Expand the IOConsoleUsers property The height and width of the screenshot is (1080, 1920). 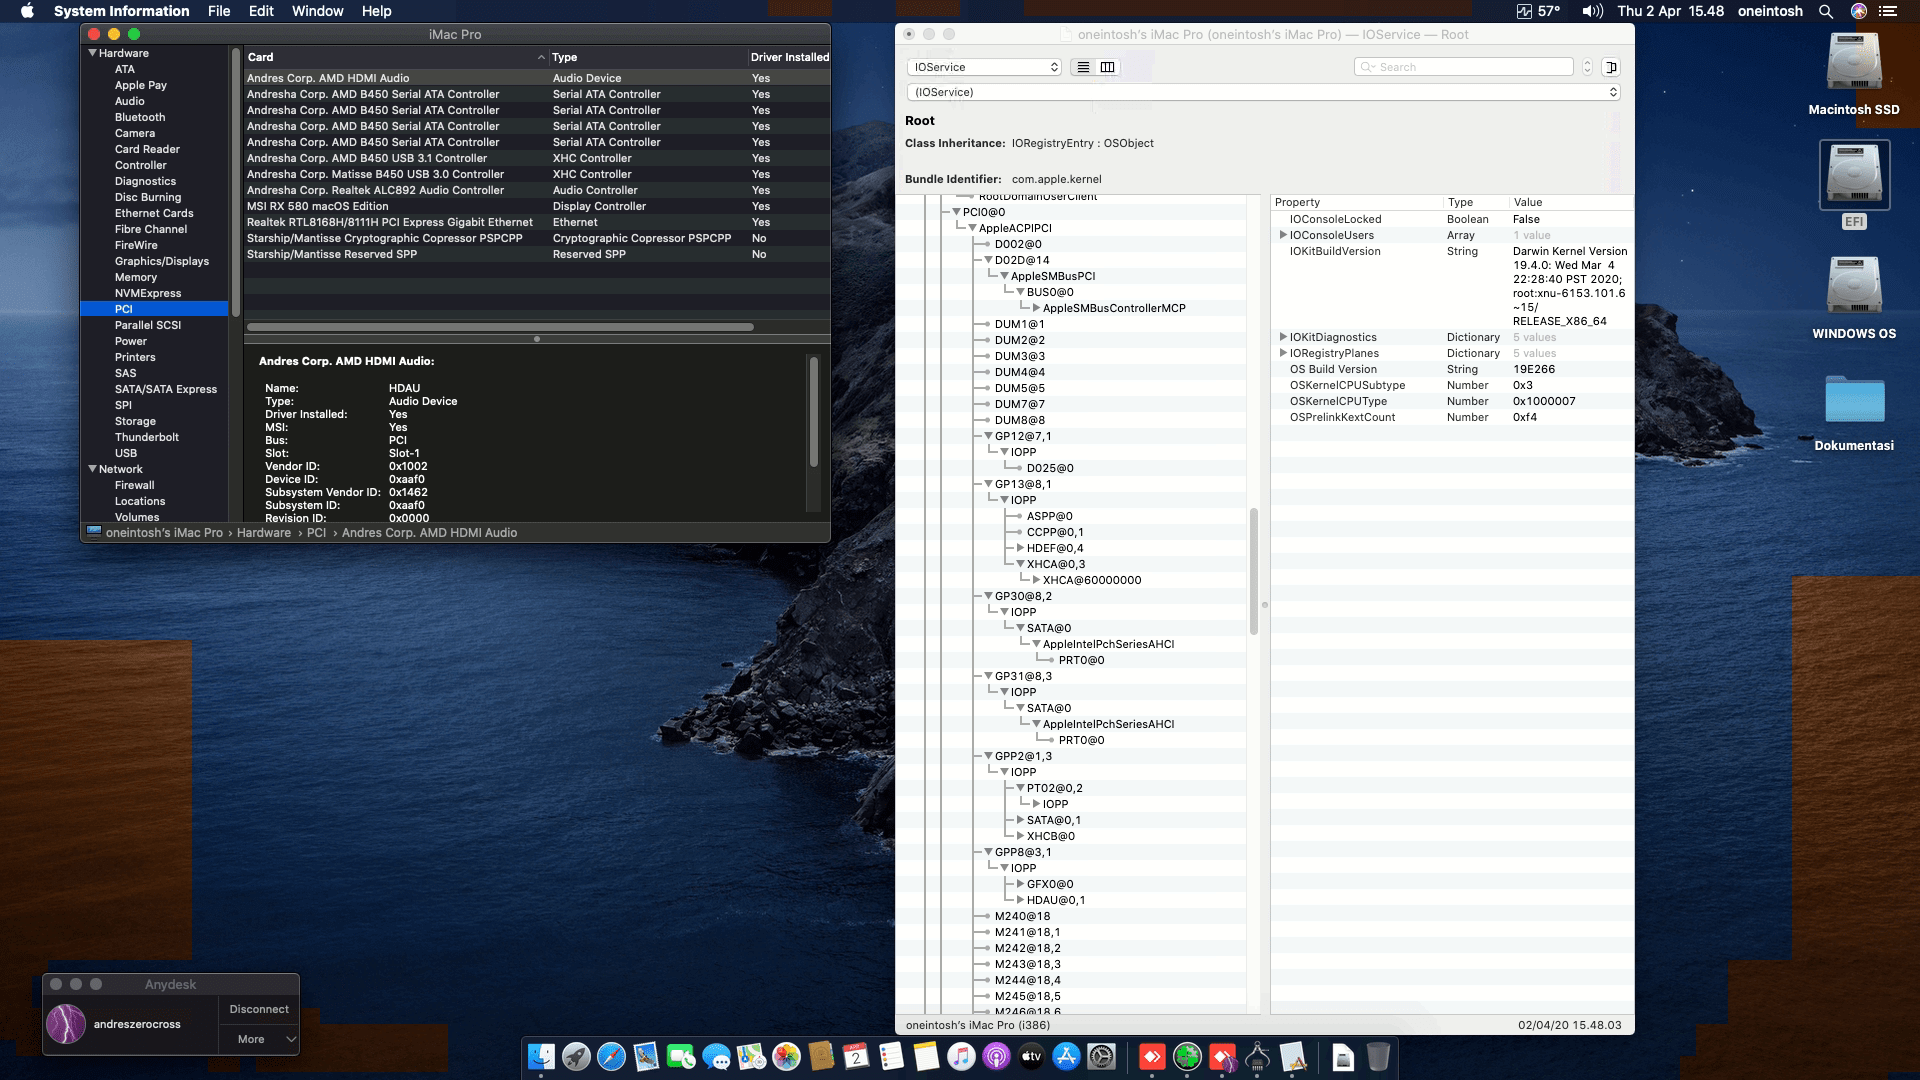1283,235
